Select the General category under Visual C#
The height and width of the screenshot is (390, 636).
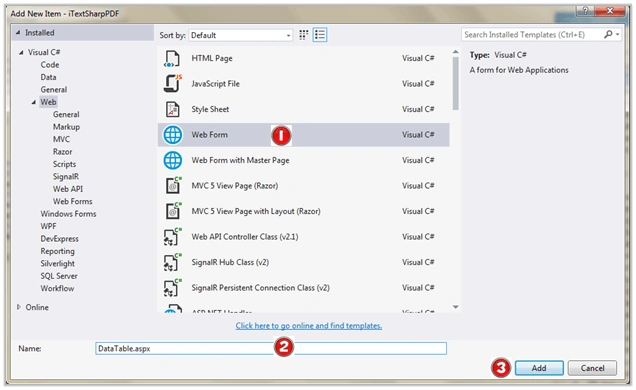[x=54, y=90]
